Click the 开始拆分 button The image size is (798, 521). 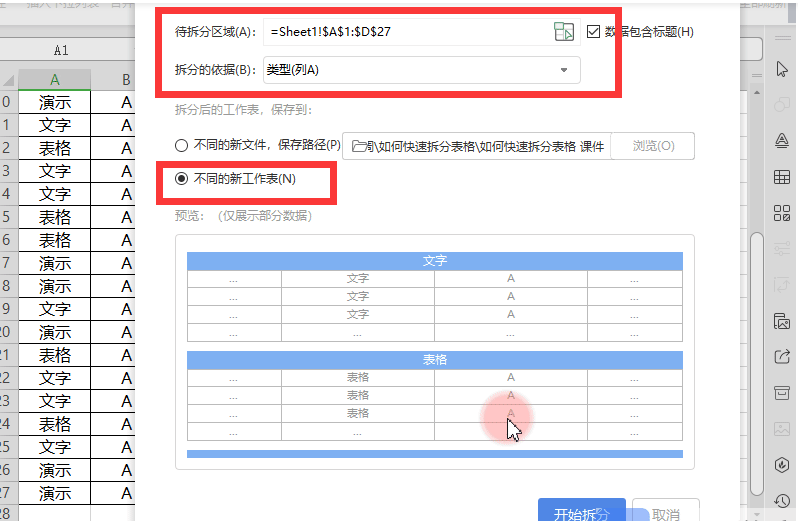click(582, 510)
